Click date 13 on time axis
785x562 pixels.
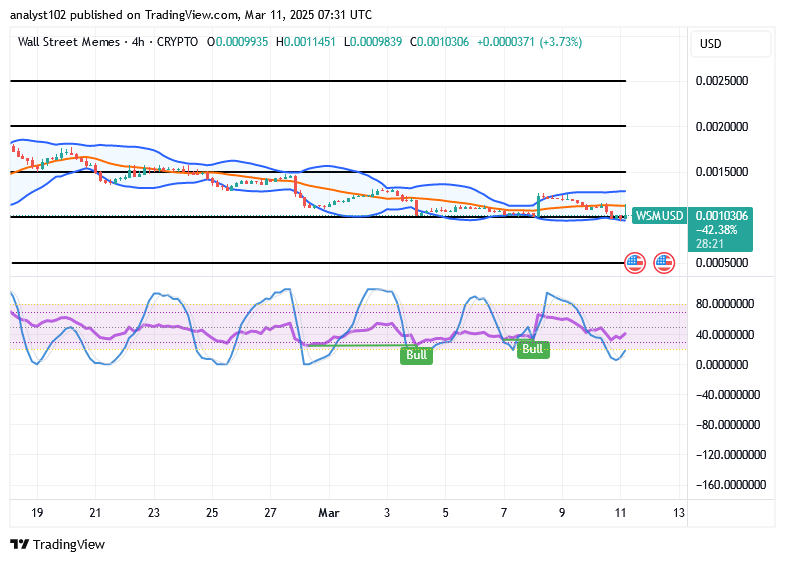coord(678,513)
